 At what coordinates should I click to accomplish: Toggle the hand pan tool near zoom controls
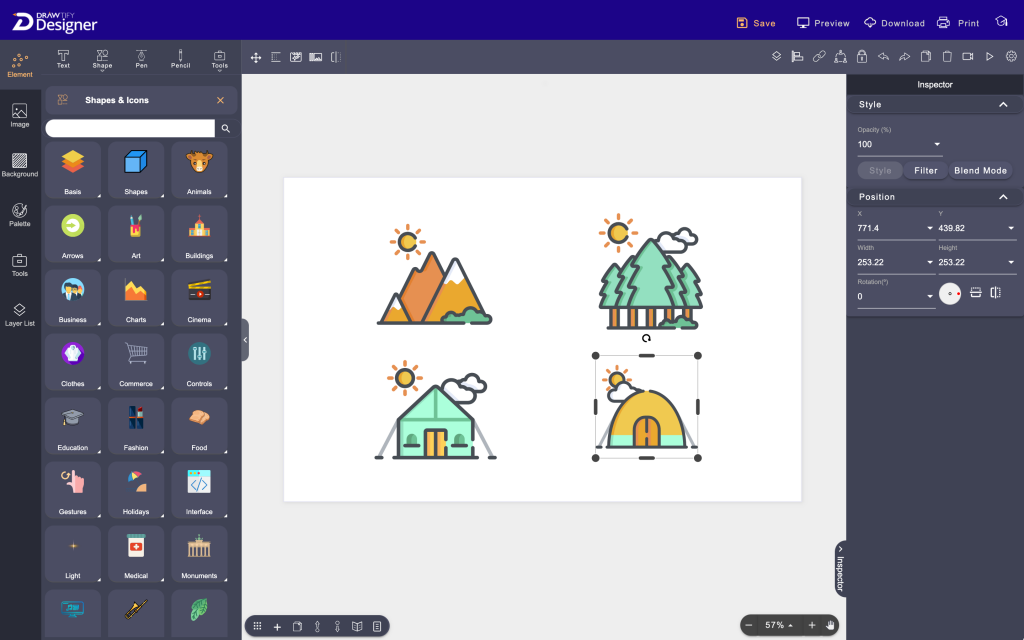pyautogui.click(x=830, y=625)
